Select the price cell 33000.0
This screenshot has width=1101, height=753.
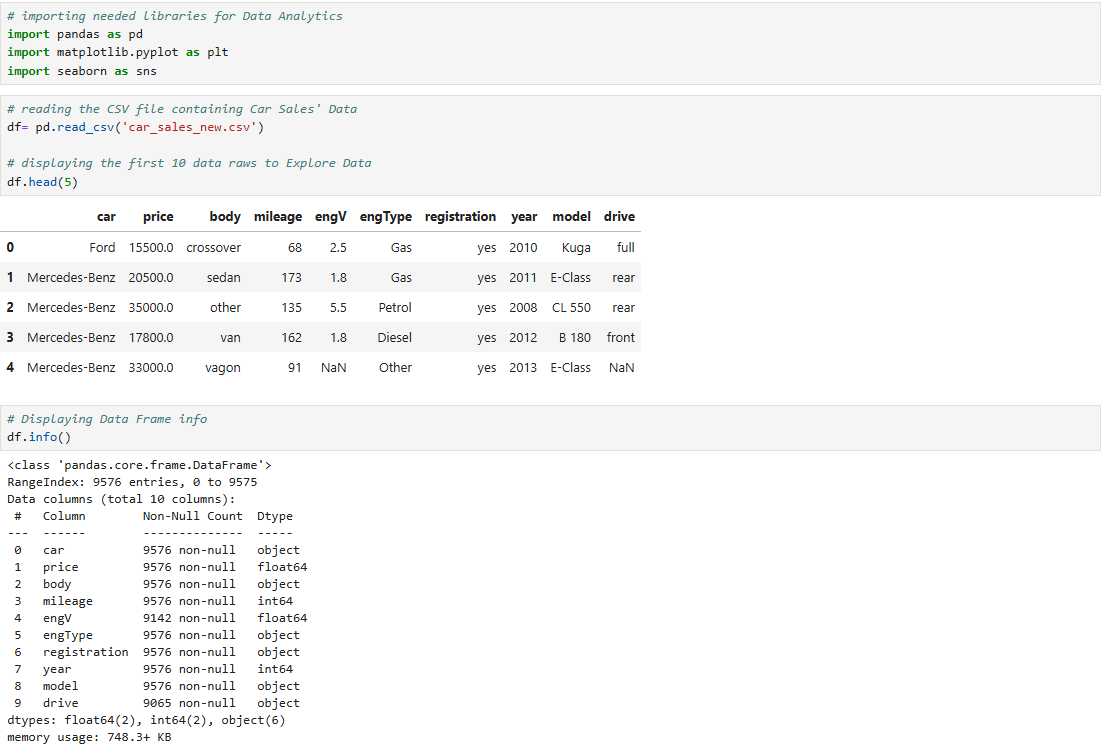[x=151, y=367]
